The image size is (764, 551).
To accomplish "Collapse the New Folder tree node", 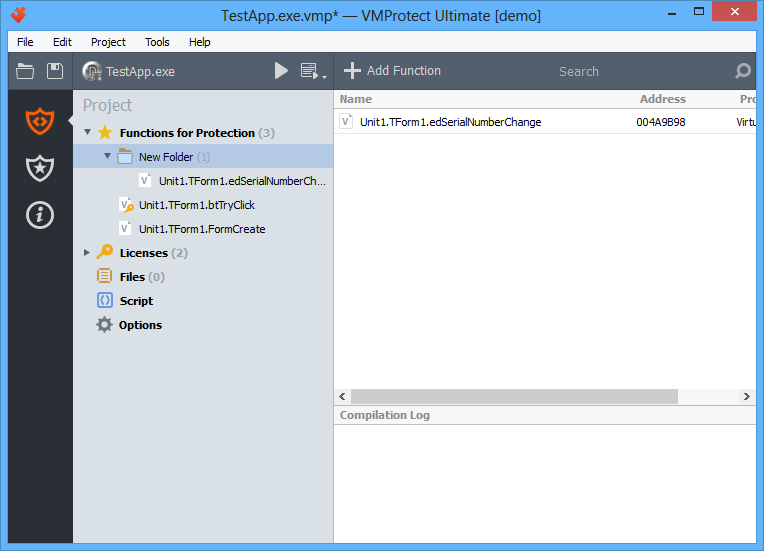I will tap(107, 156).
